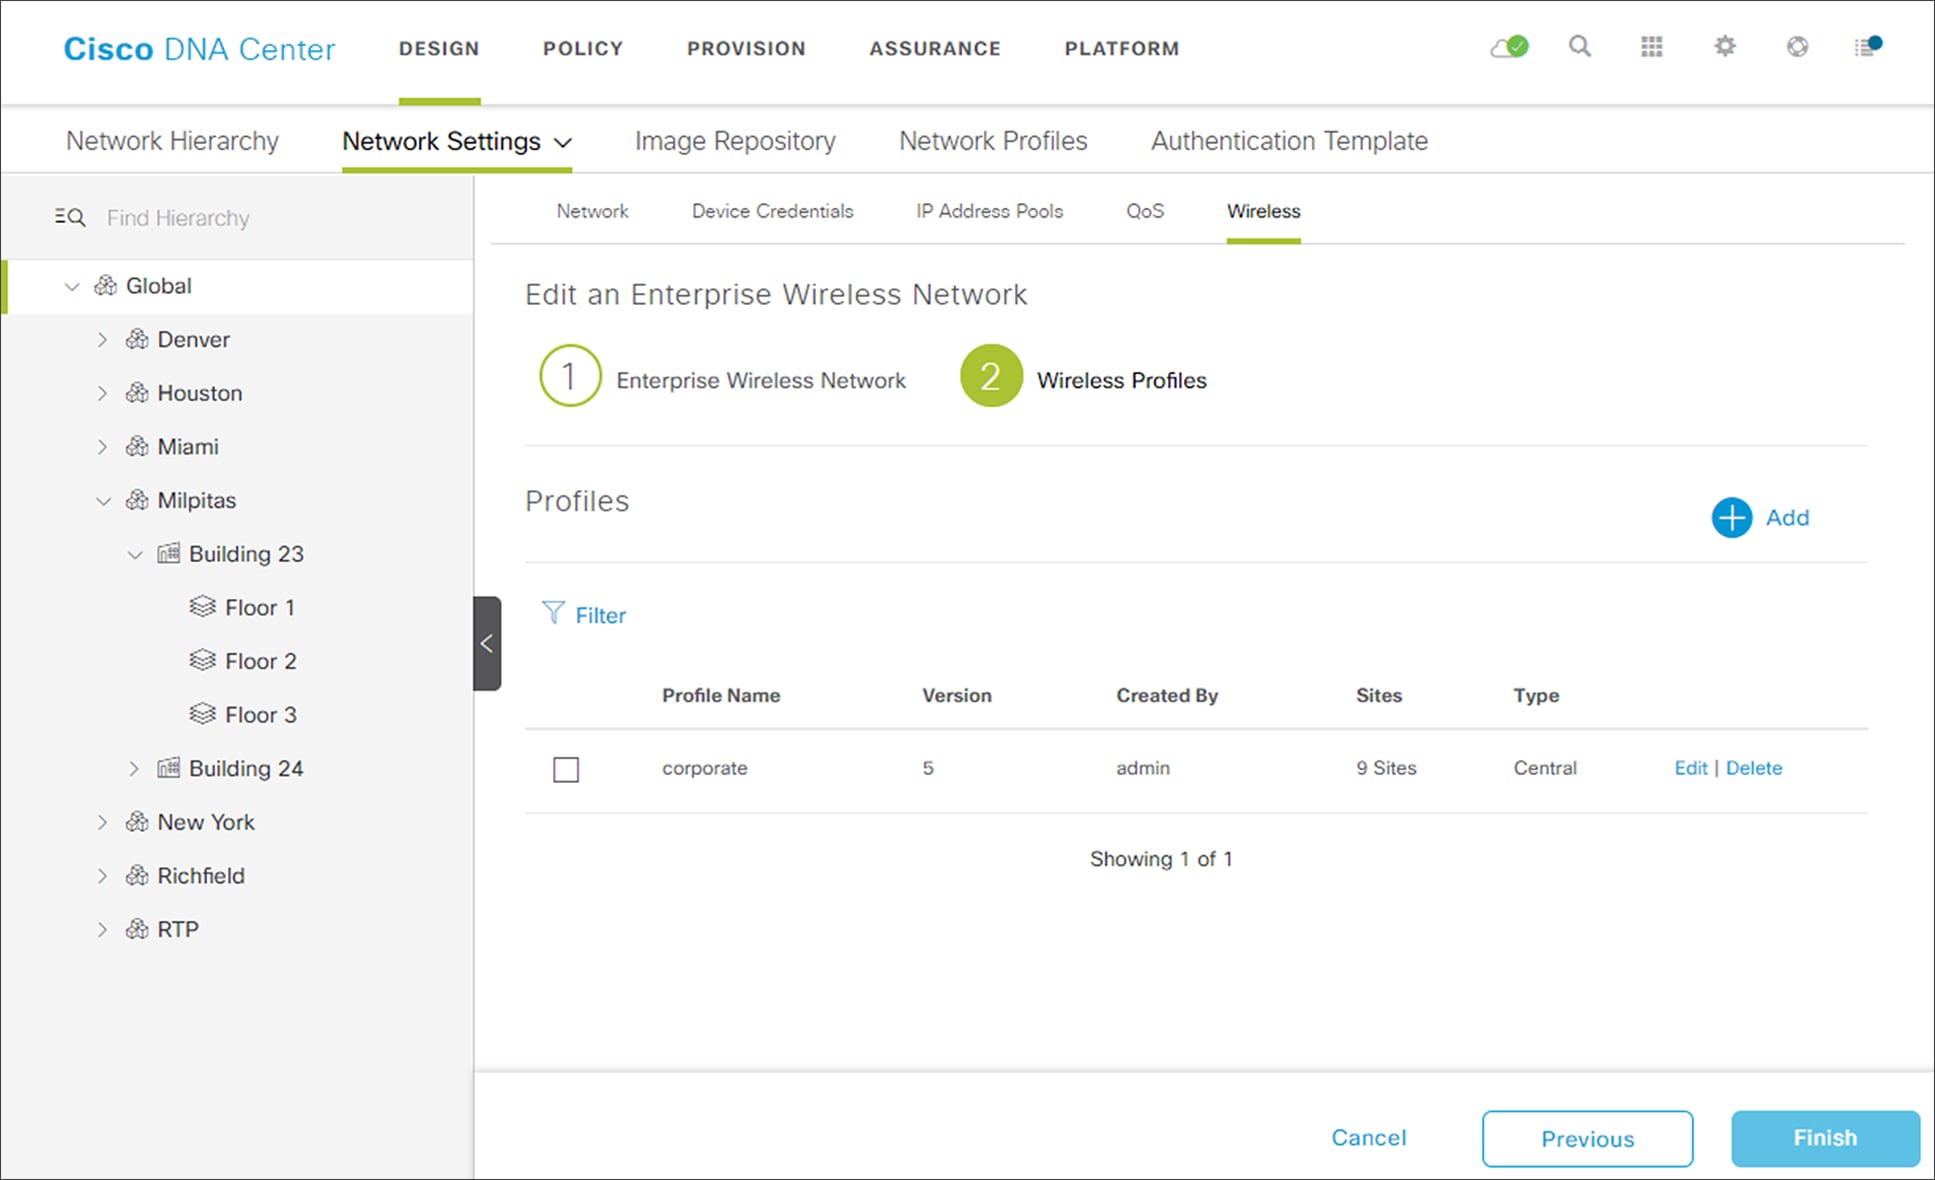Click the New York area icon

coord(137,822)
